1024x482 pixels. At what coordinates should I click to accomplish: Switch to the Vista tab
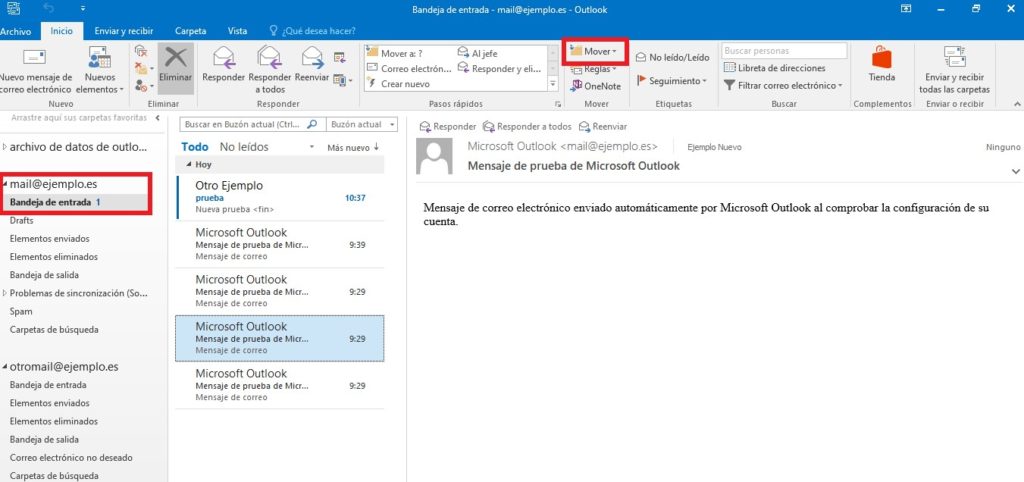click(237, 31)
